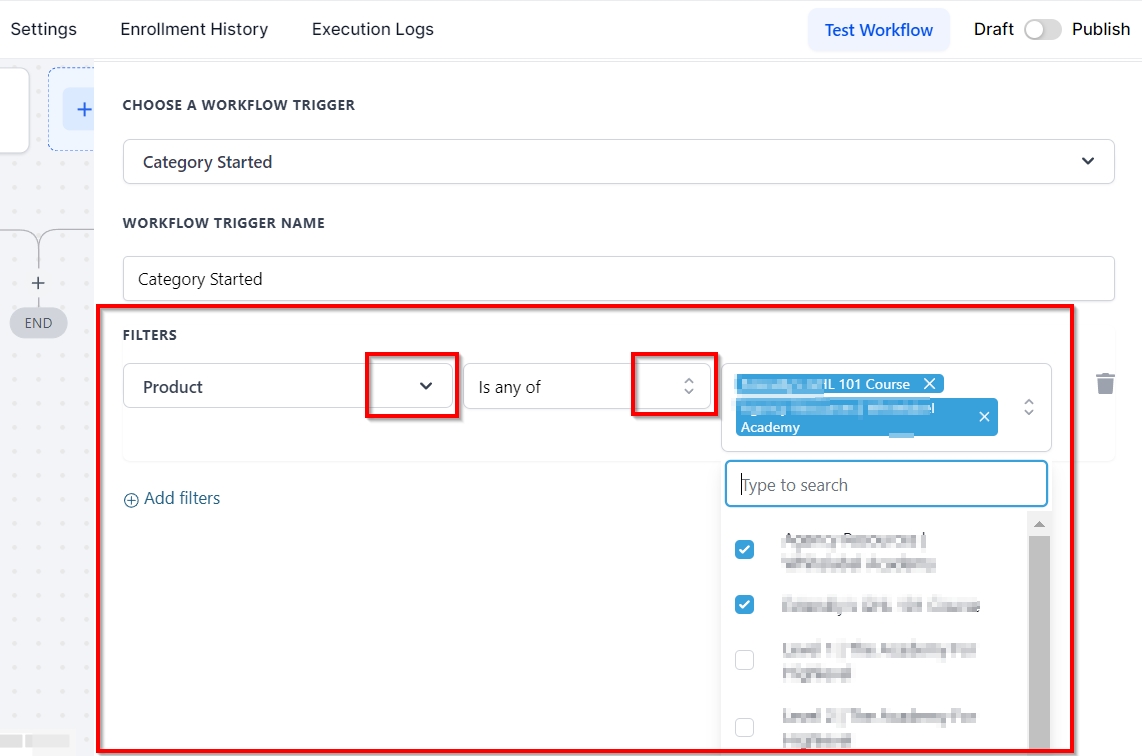Uncheck the first checked product checkbox
Viewport: 1142px width, 756px height.
point(744,549)
